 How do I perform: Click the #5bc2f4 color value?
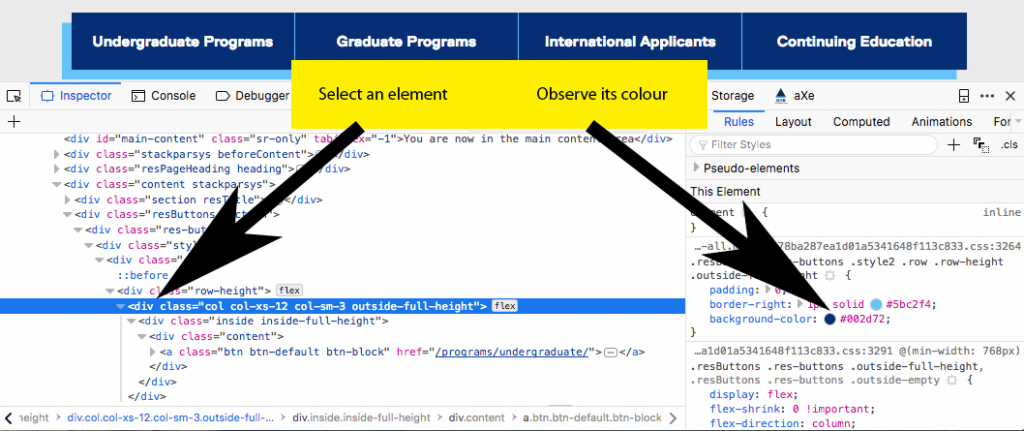[910, 304]
